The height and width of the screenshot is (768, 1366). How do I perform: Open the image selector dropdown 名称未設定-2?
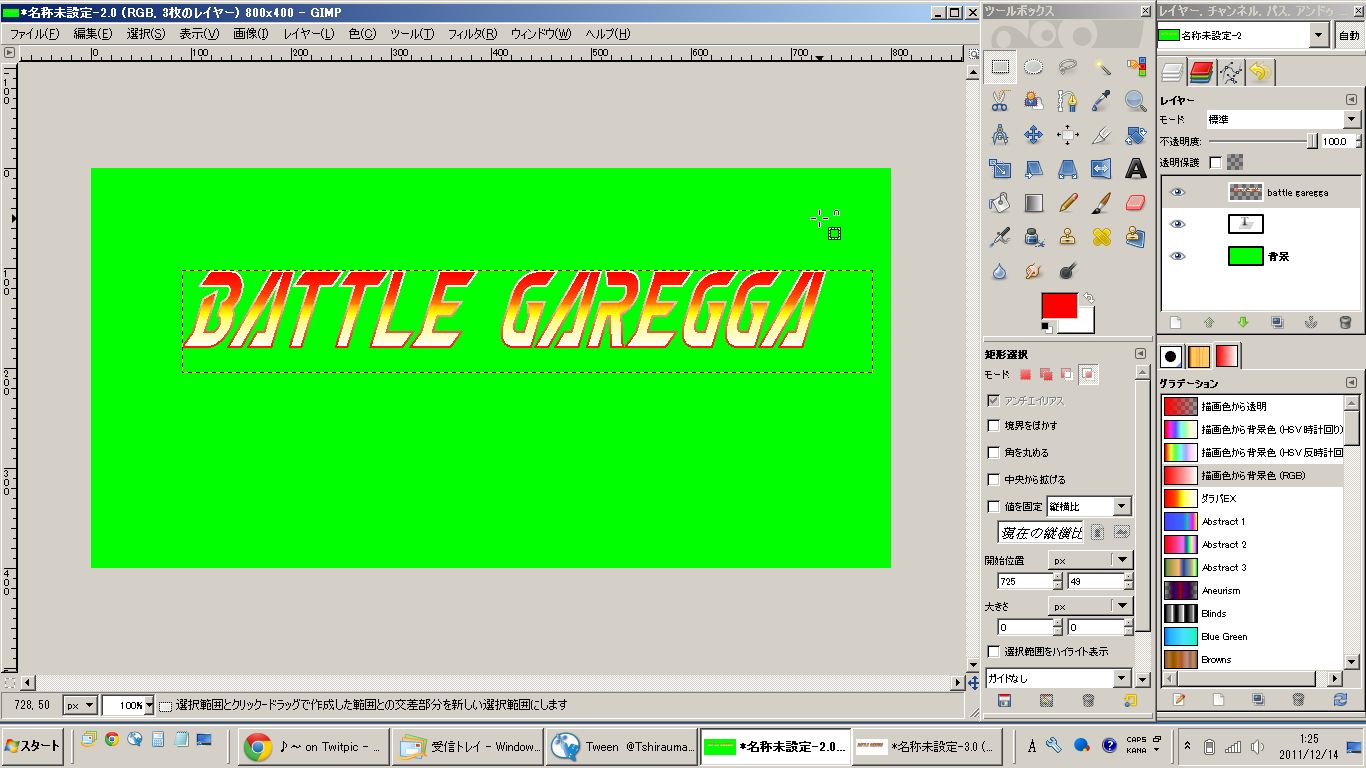[x=1243, y=35]
